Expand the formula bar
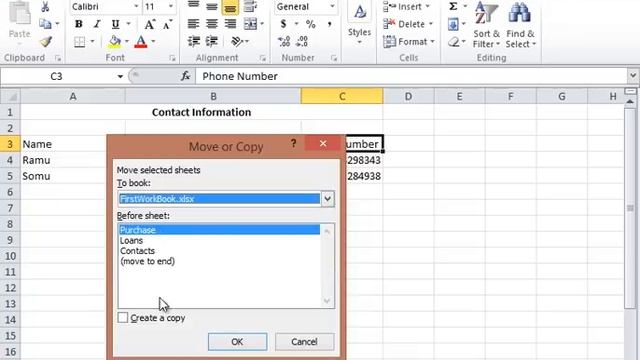640x360 pixels. click(633, 76)
